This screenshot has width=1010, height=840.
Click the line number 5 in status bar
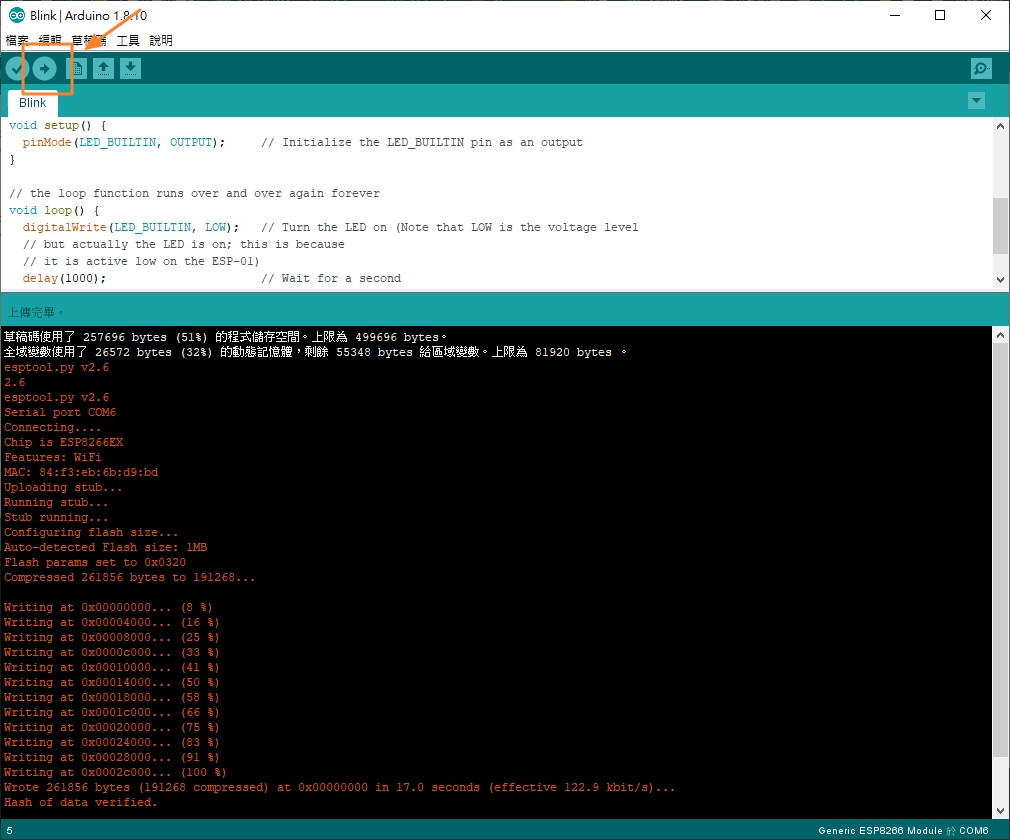click(9, 831)
